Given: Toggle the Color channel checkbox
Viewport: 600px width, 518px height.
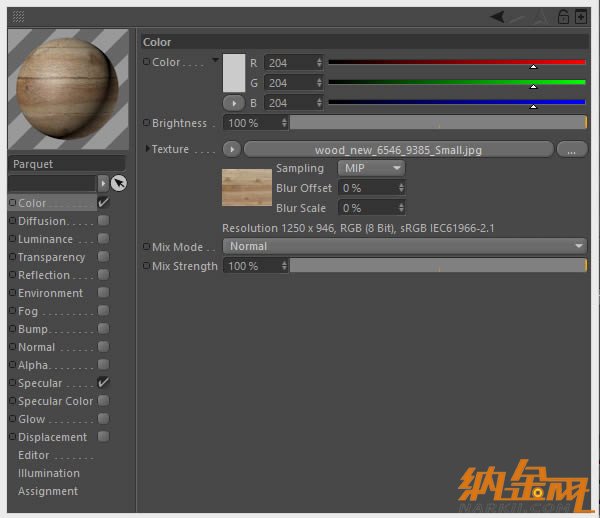Looking at the screenshot, I should [103, 202].
